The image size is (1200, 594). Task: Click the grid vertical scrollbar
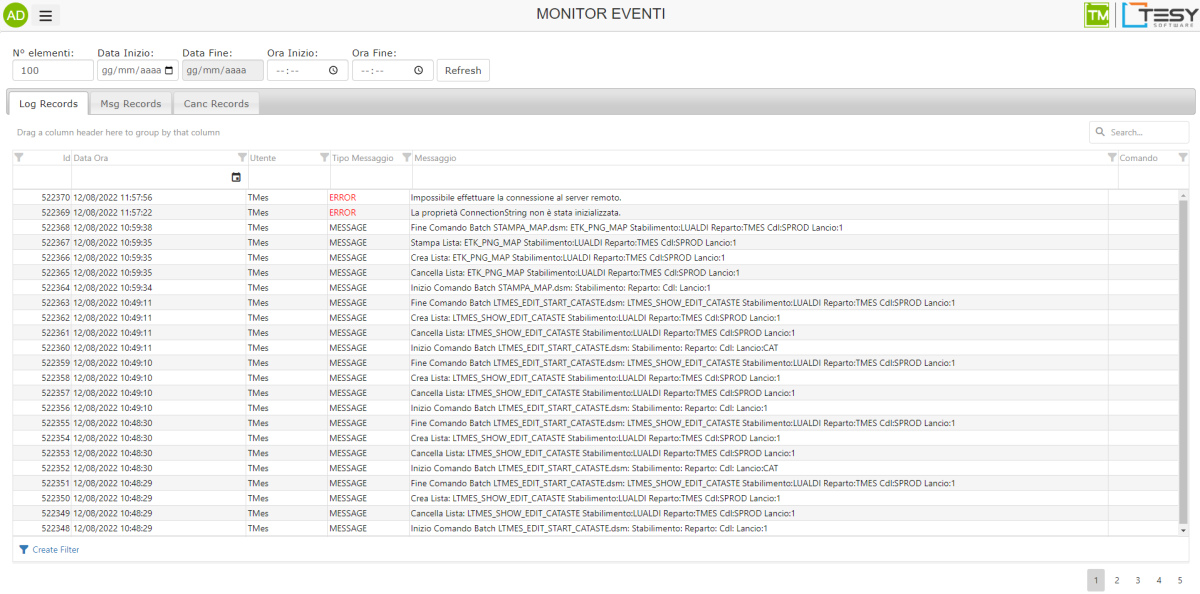1183,360
